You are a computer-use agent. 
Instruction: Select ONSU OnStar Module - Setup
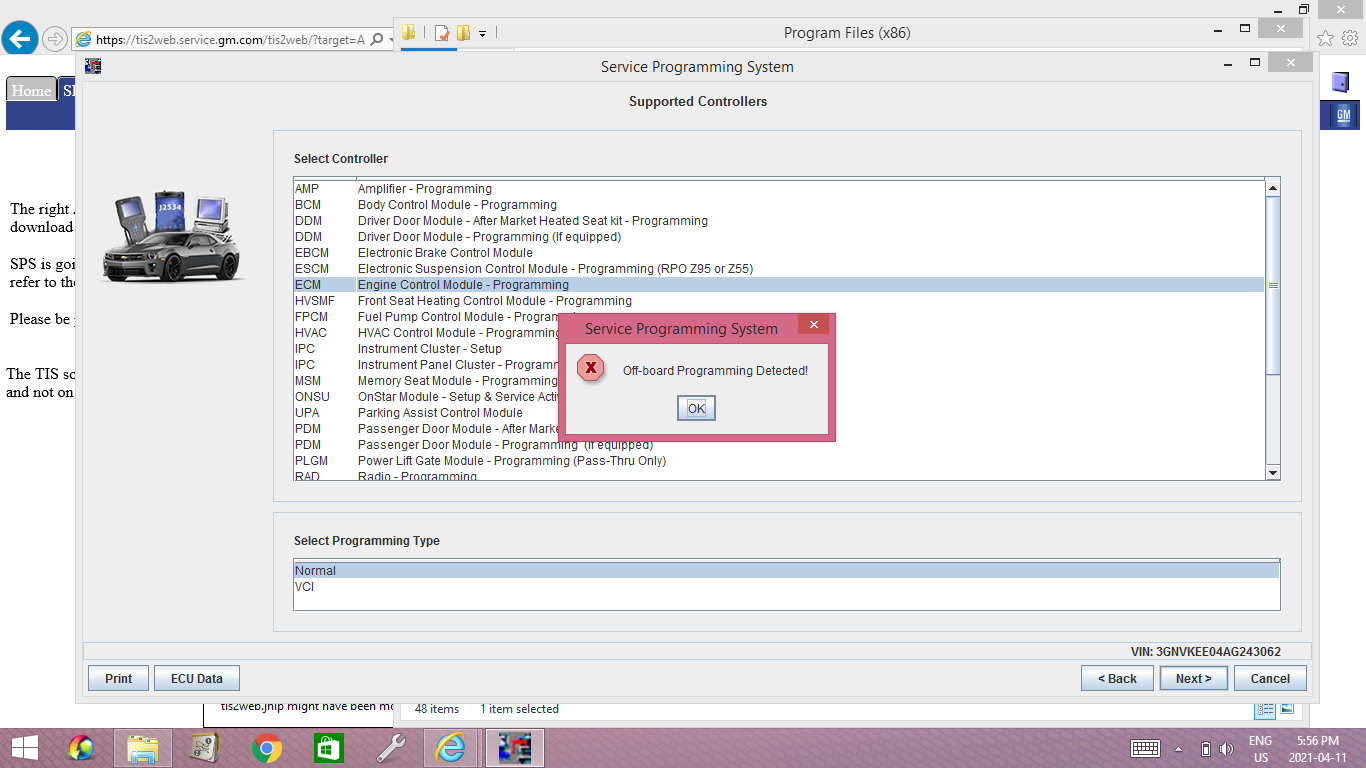tap(779, 397)
